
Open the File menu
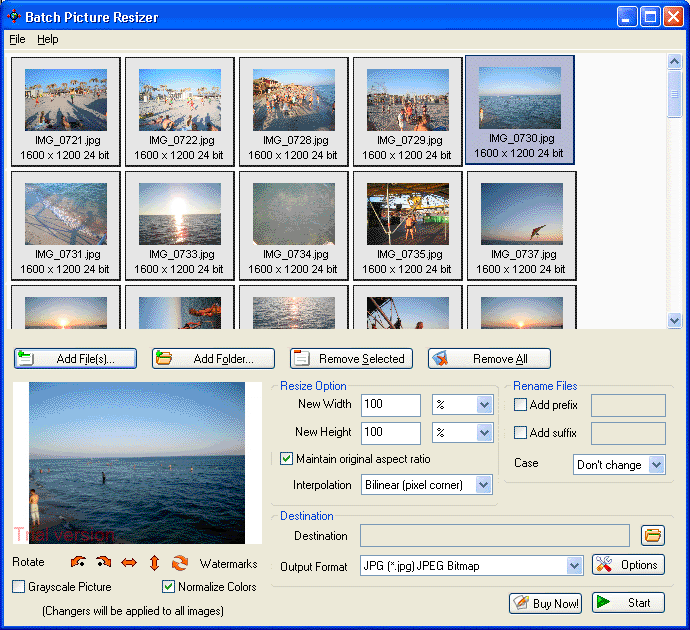(x=17, y=39)
